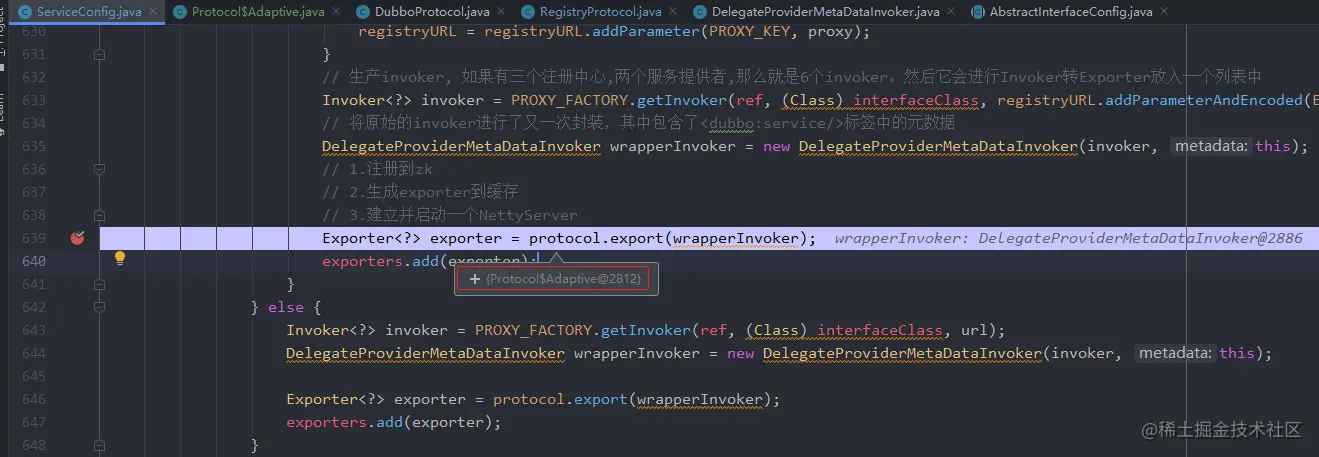Click line number 635 in the gutter
Viewport: 1319px width, 457px height.
pos(34,146)
